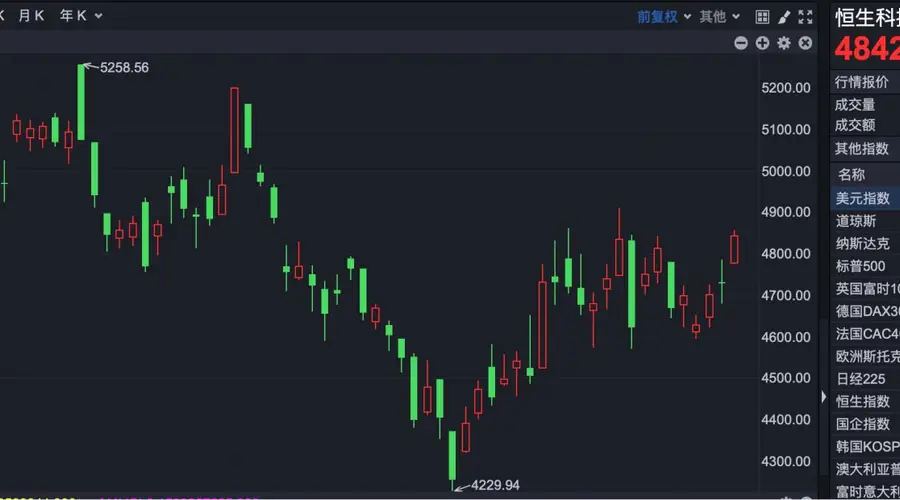
Task: Collapse side panel using triangle arrow
Action: click(x=824, y=397)
